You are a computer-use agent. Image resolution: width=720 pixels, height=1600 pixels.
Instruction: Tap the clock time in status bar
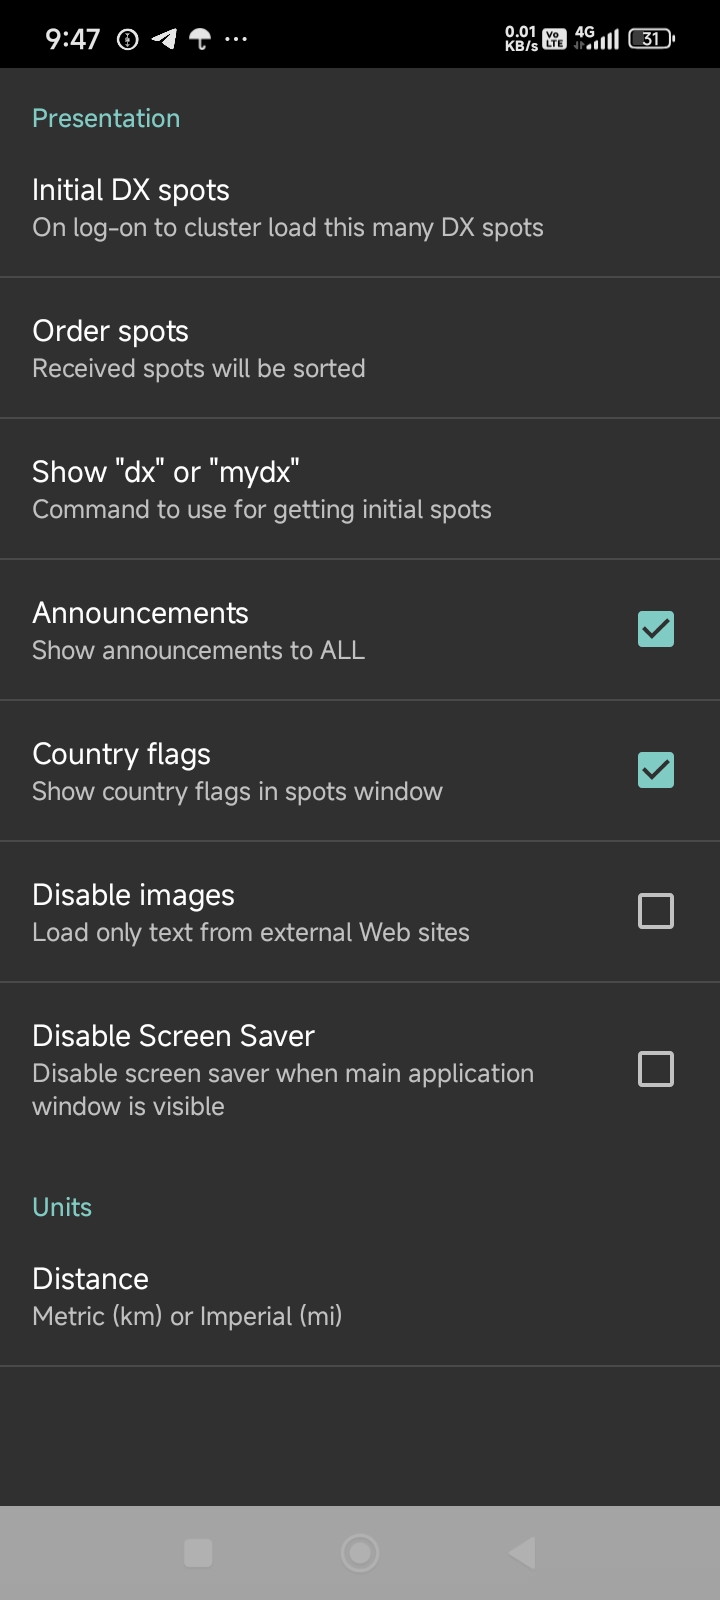(x=73, y=39)
